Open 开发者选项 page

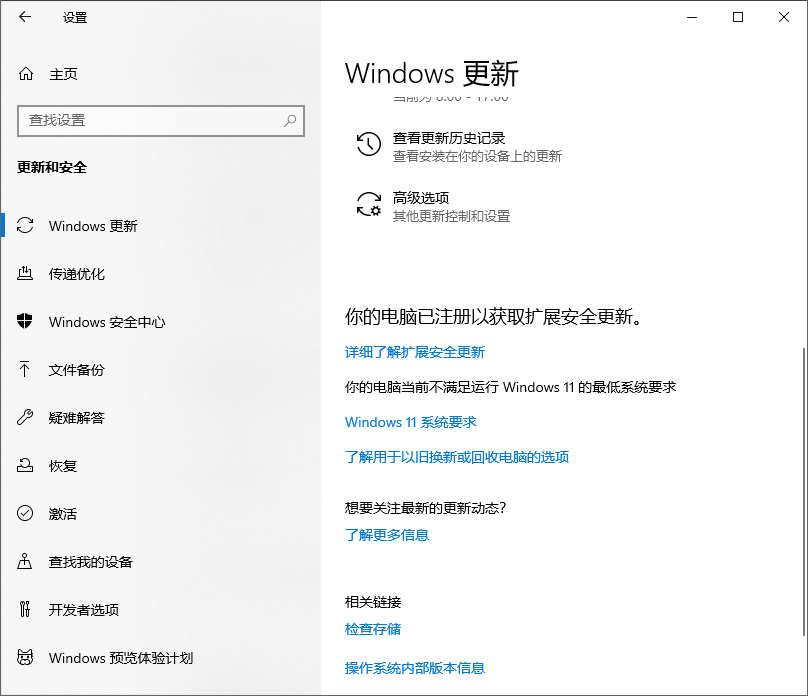160,609
